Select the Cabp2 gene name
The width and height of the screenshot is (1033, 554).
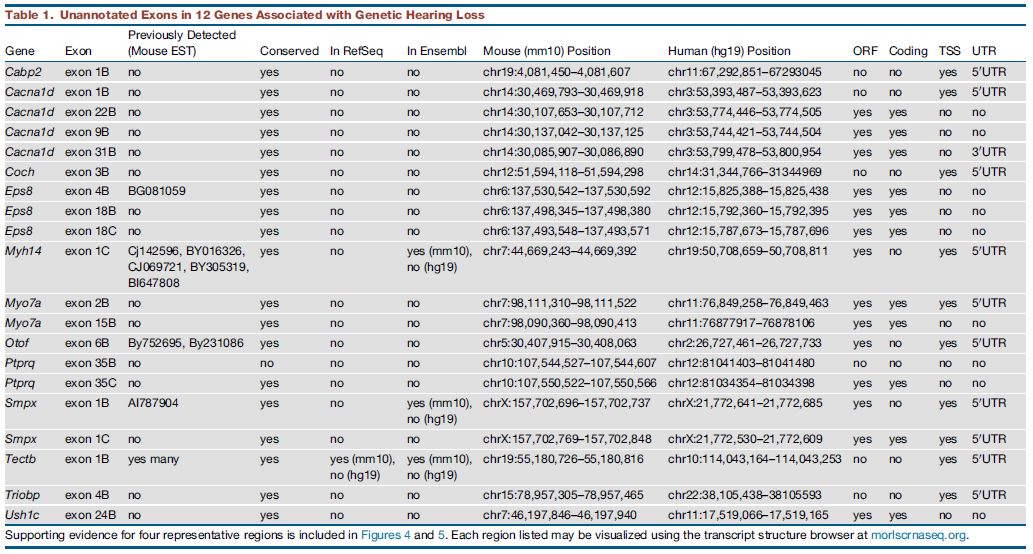[x=23, y=73]
